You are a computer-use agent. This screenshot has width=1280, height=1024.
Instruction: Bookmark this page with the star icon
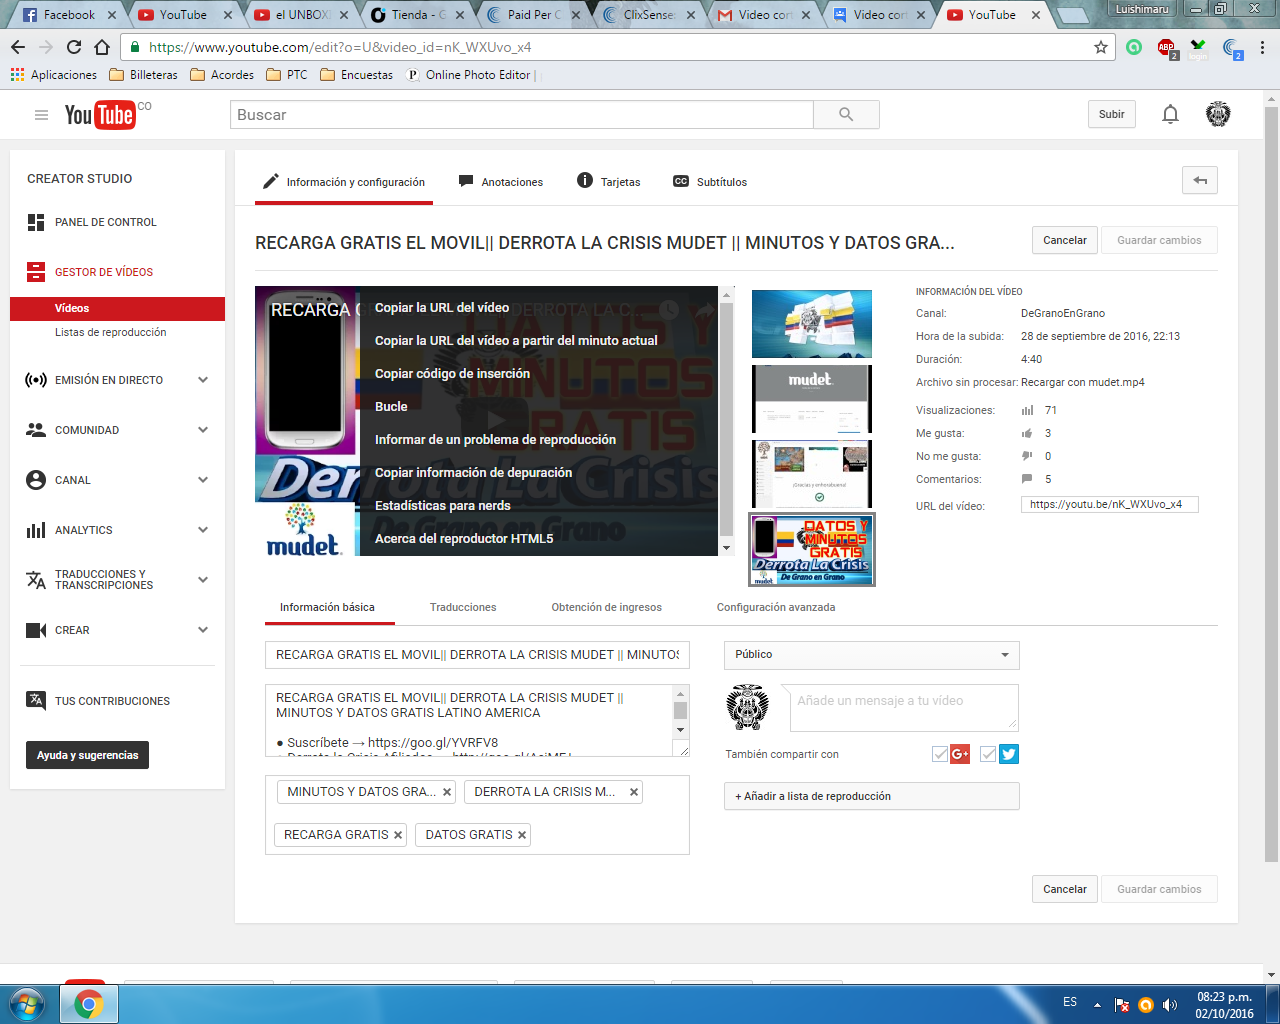(x=1101, y=47)
